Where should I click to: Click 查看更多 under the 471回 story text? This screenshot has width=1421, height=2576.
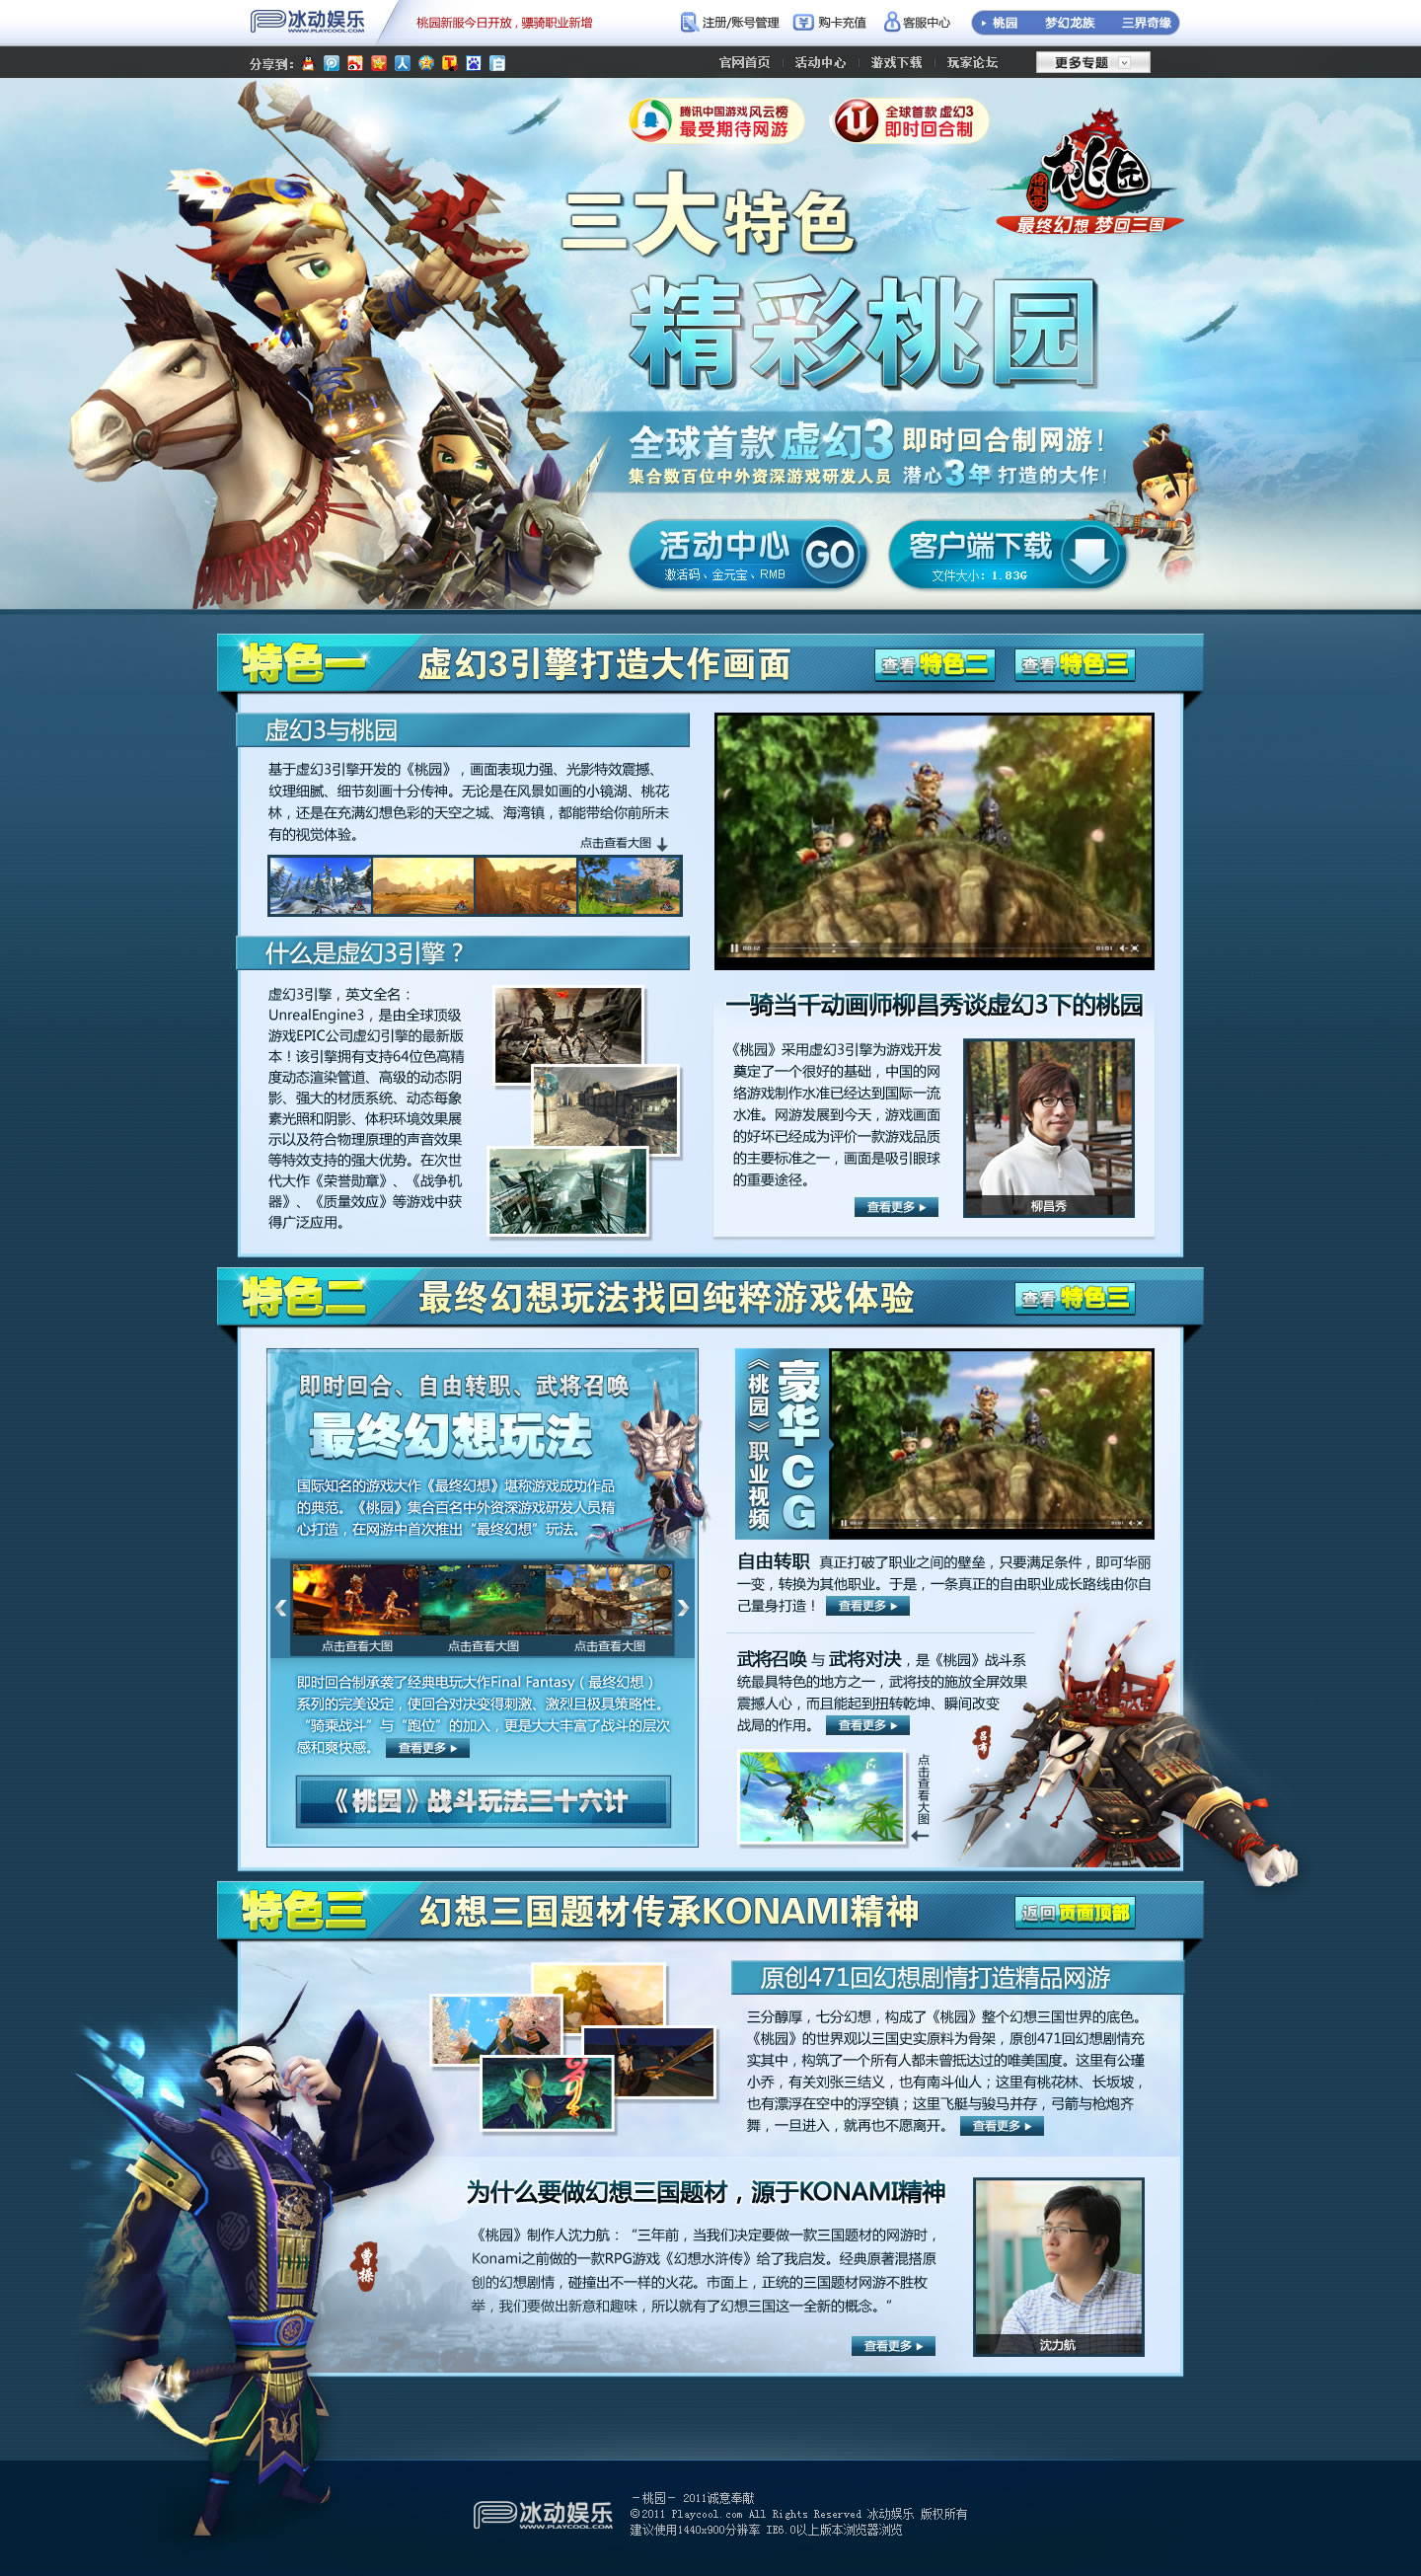click(1001, 2126)
